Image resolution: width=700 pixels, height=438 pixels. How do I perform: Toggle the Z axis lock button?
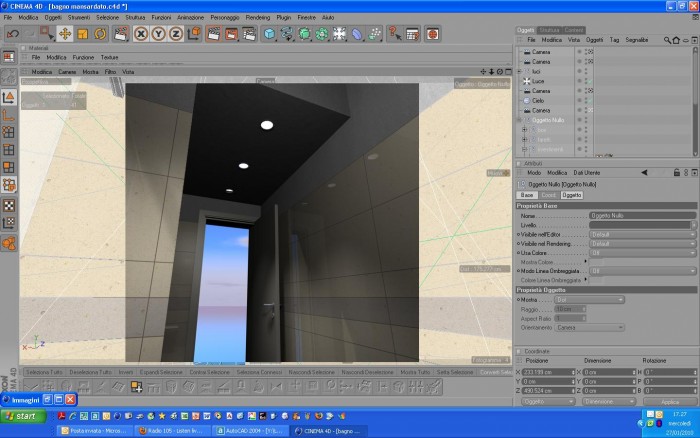(176, 34)
